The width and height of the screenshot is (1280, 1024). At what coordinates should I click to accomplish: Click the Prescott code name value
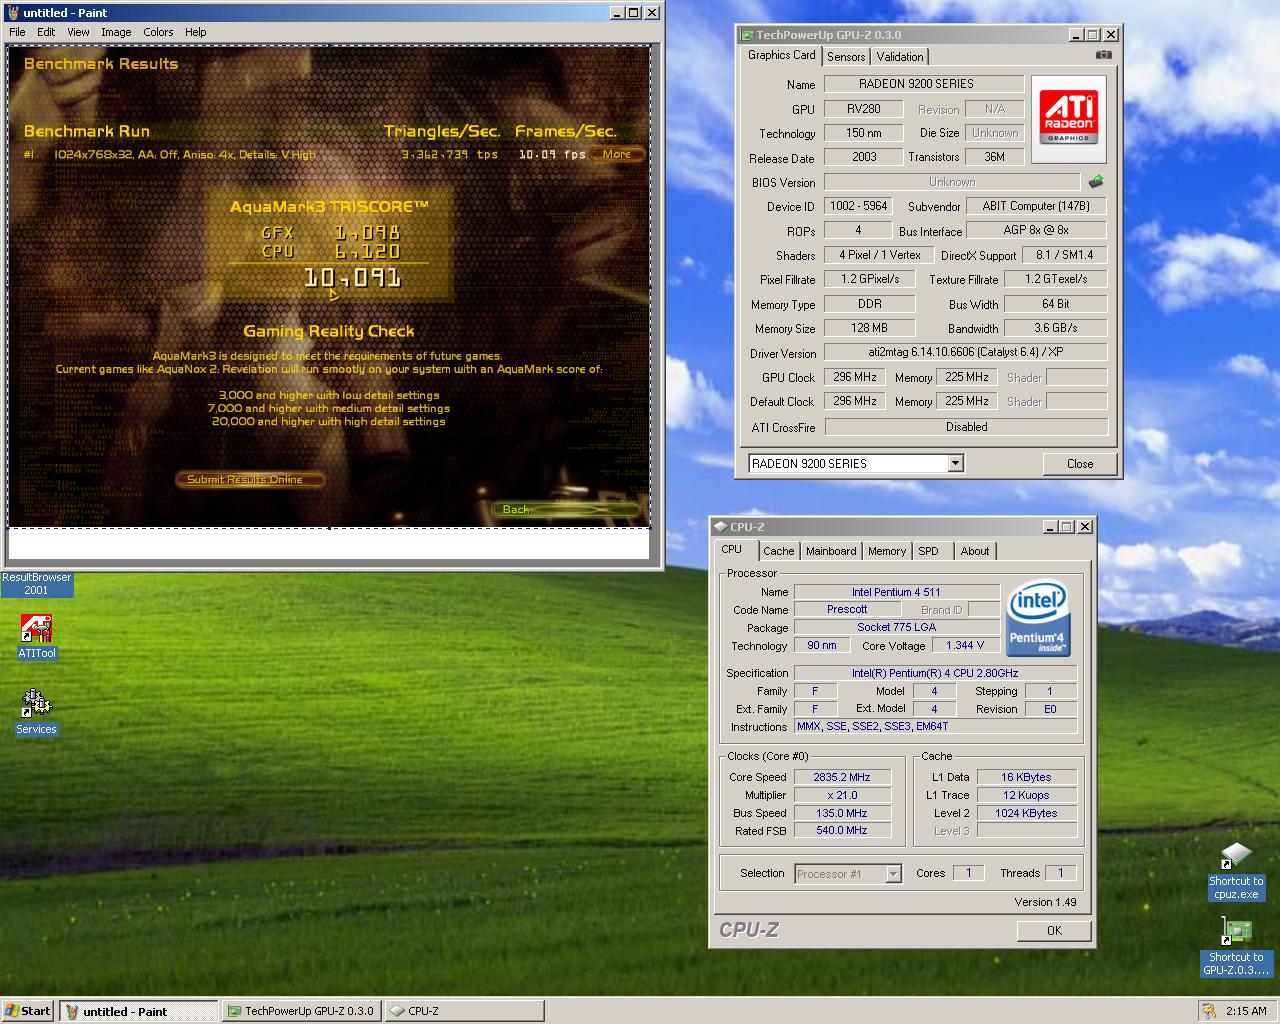click(x=847, y=609)
